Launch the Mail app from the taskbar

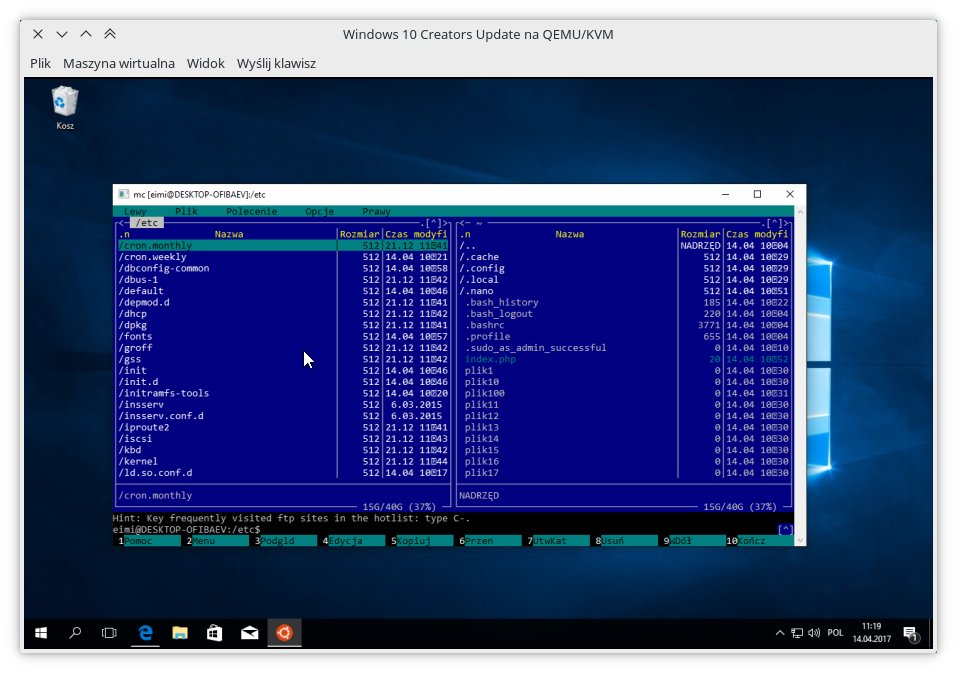249,632
